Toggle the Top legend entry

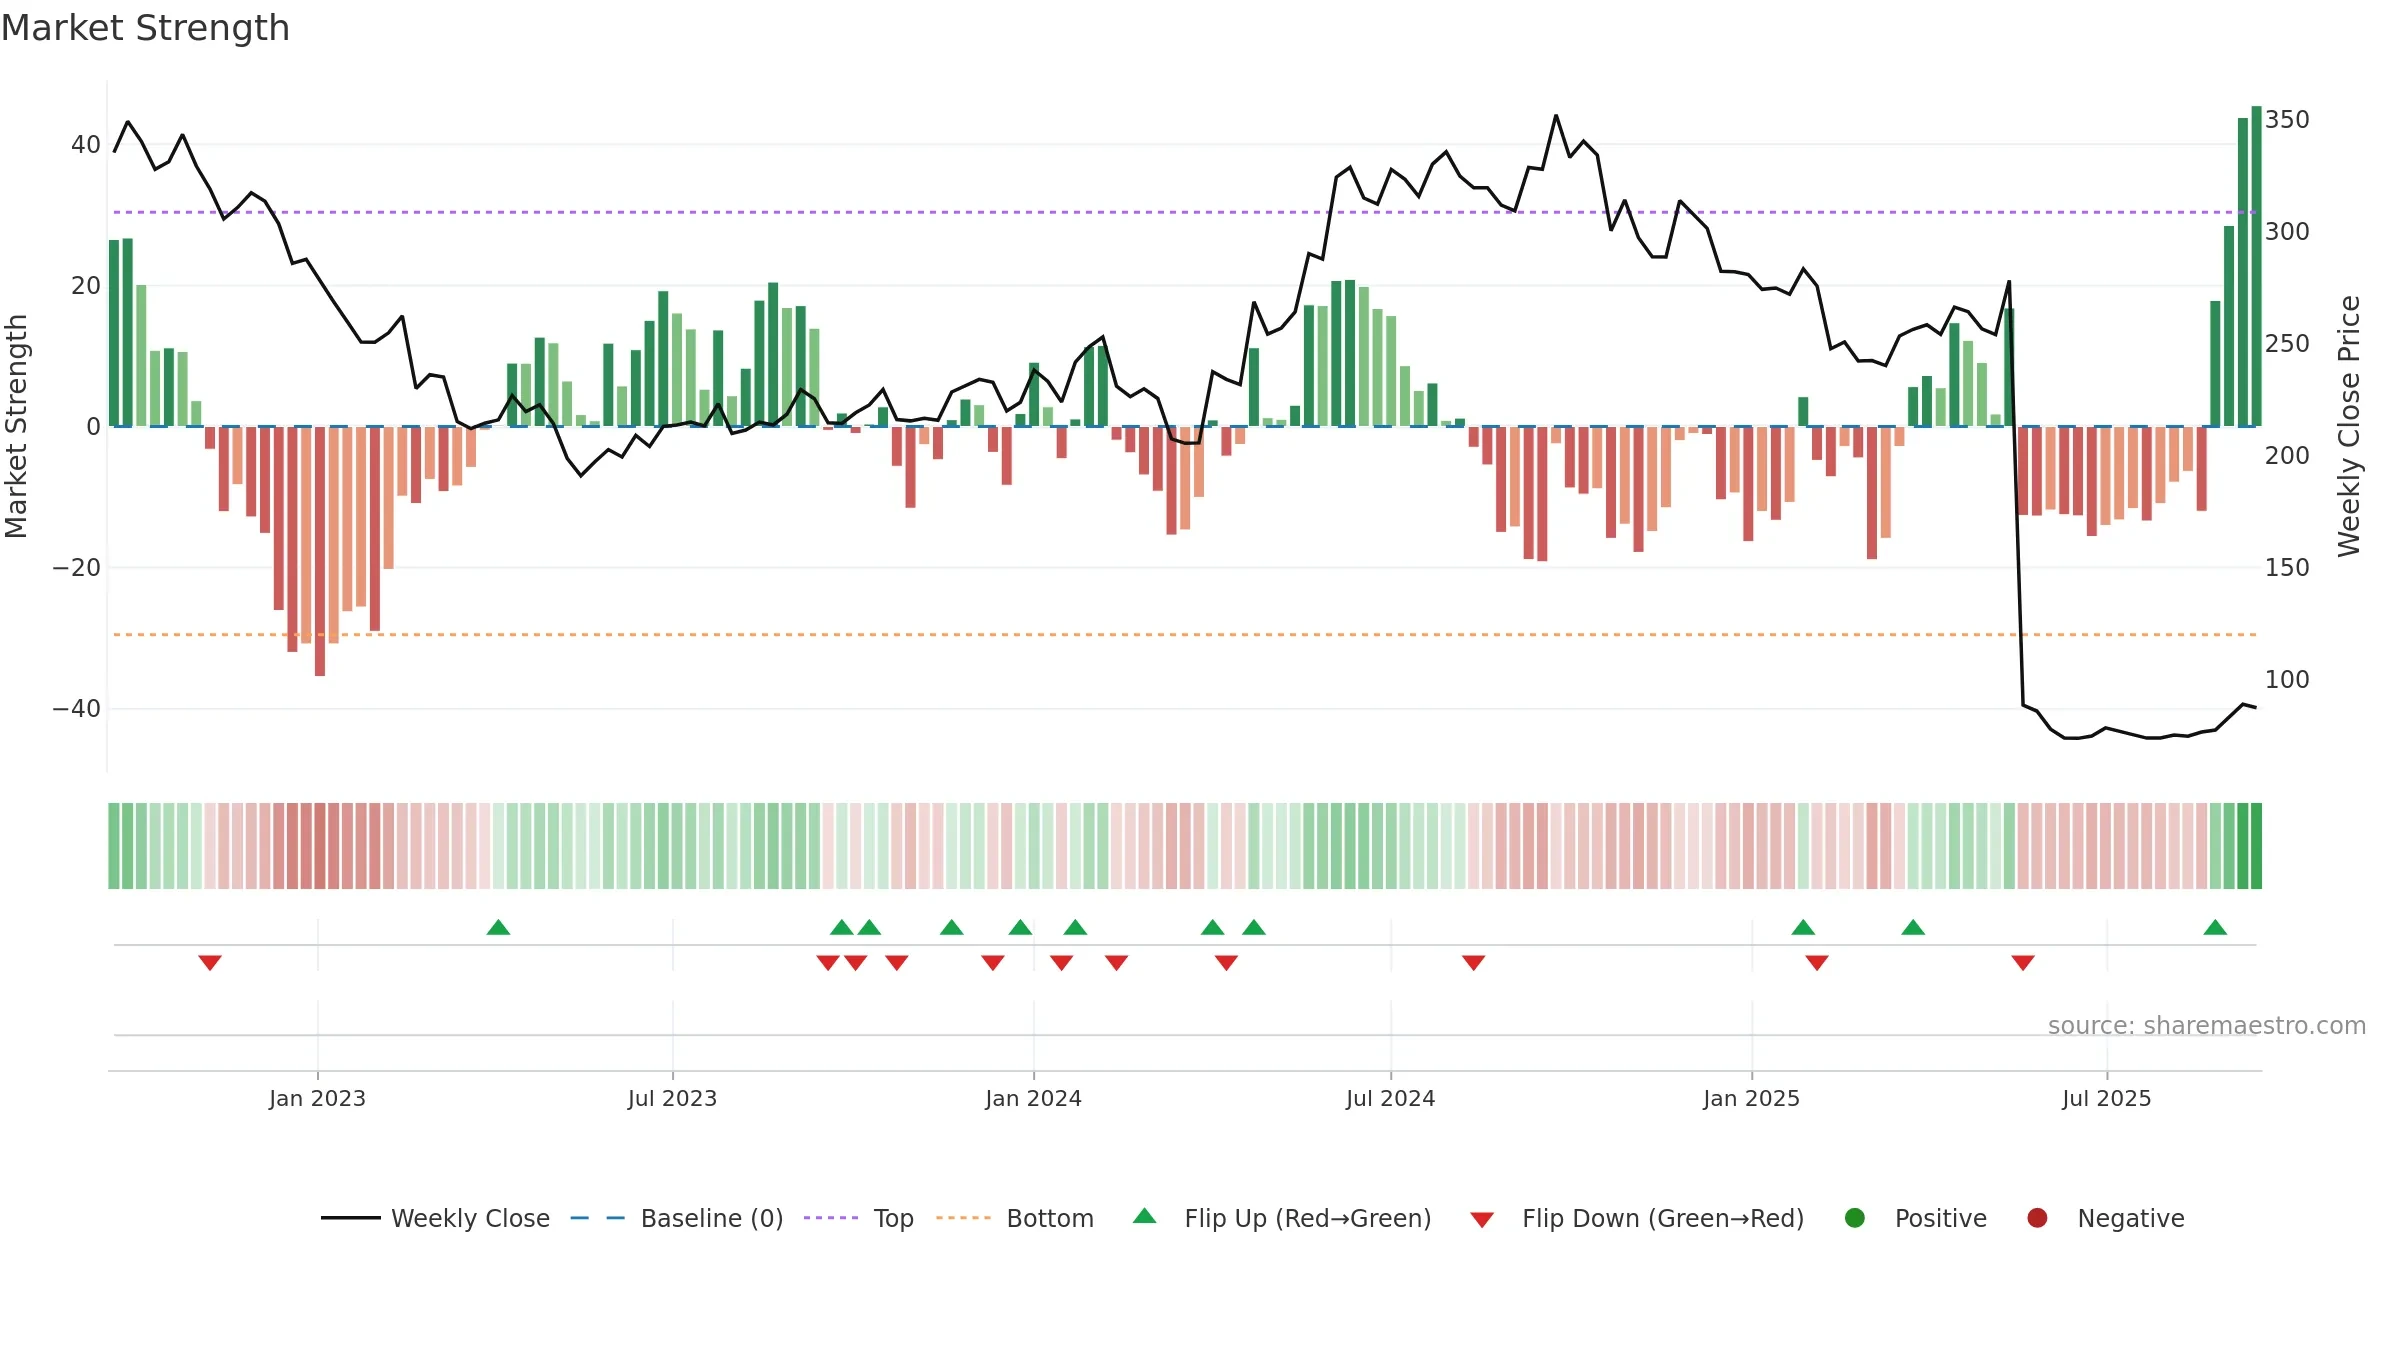coord(859,1218)
